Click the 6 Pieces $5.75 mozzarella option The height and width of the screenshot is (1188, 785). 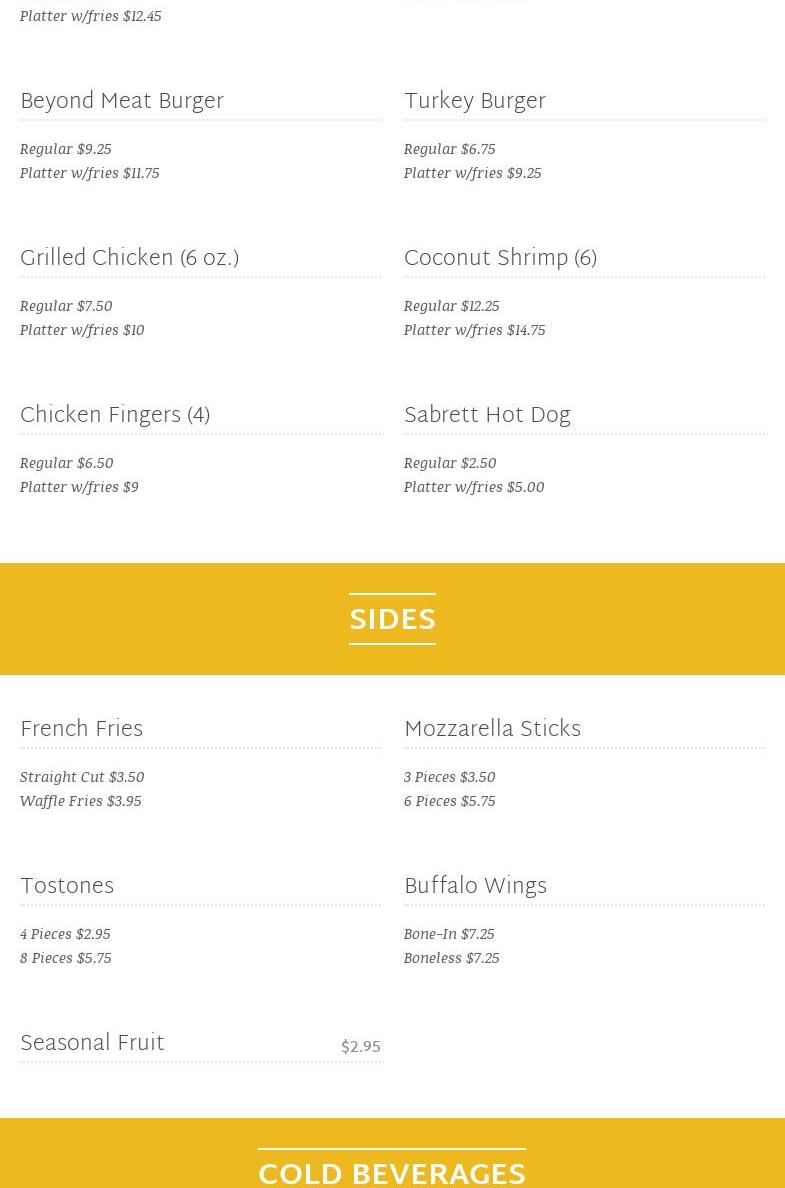point(449,801)
